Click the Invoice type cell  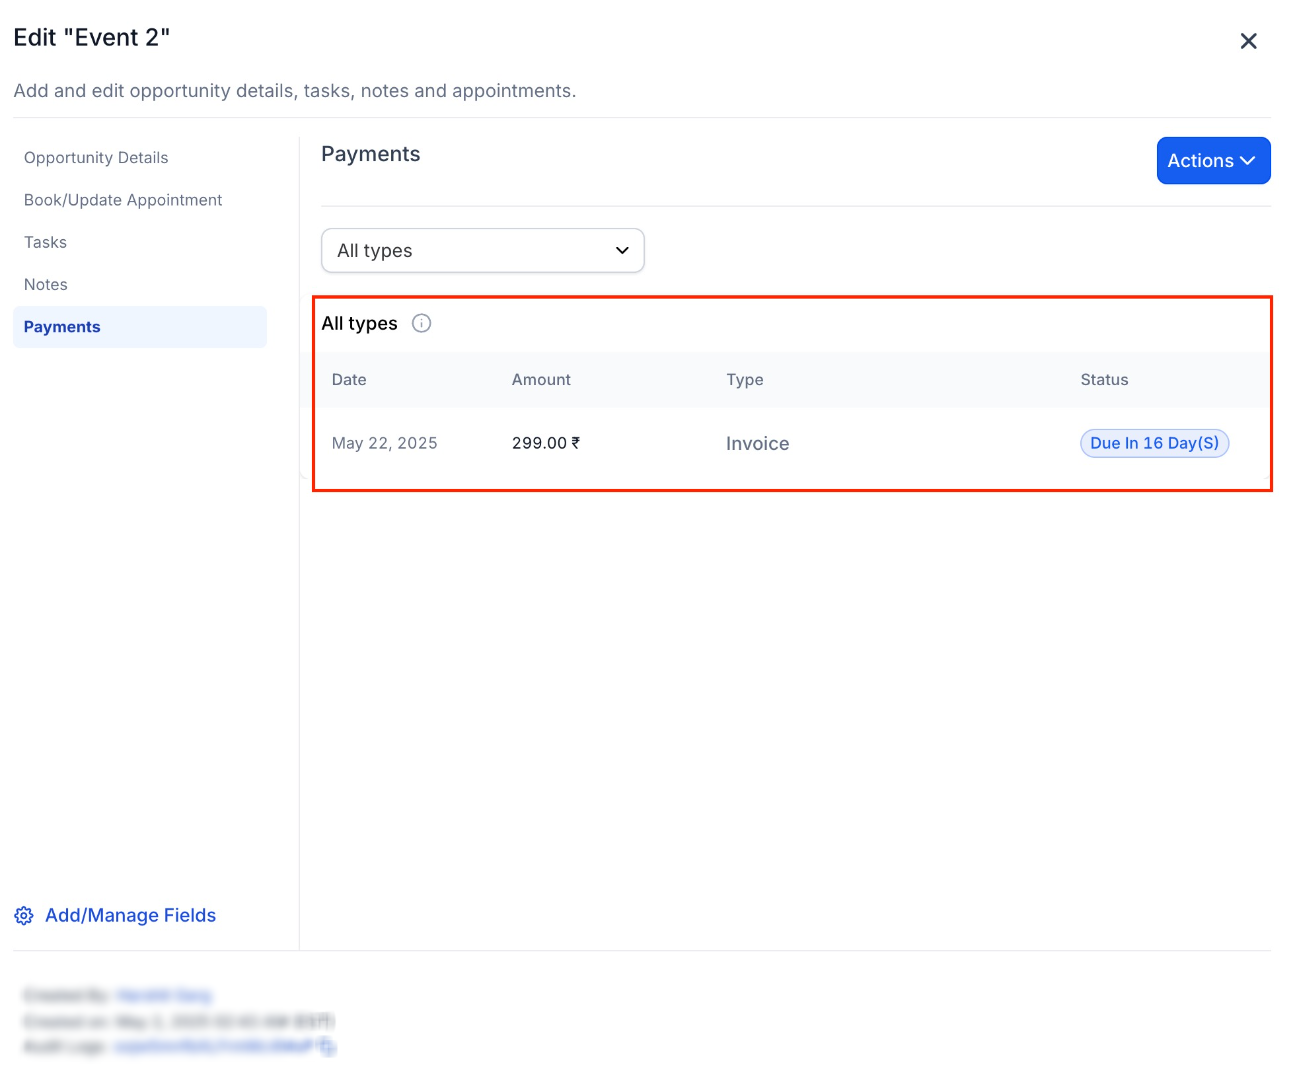757,444
